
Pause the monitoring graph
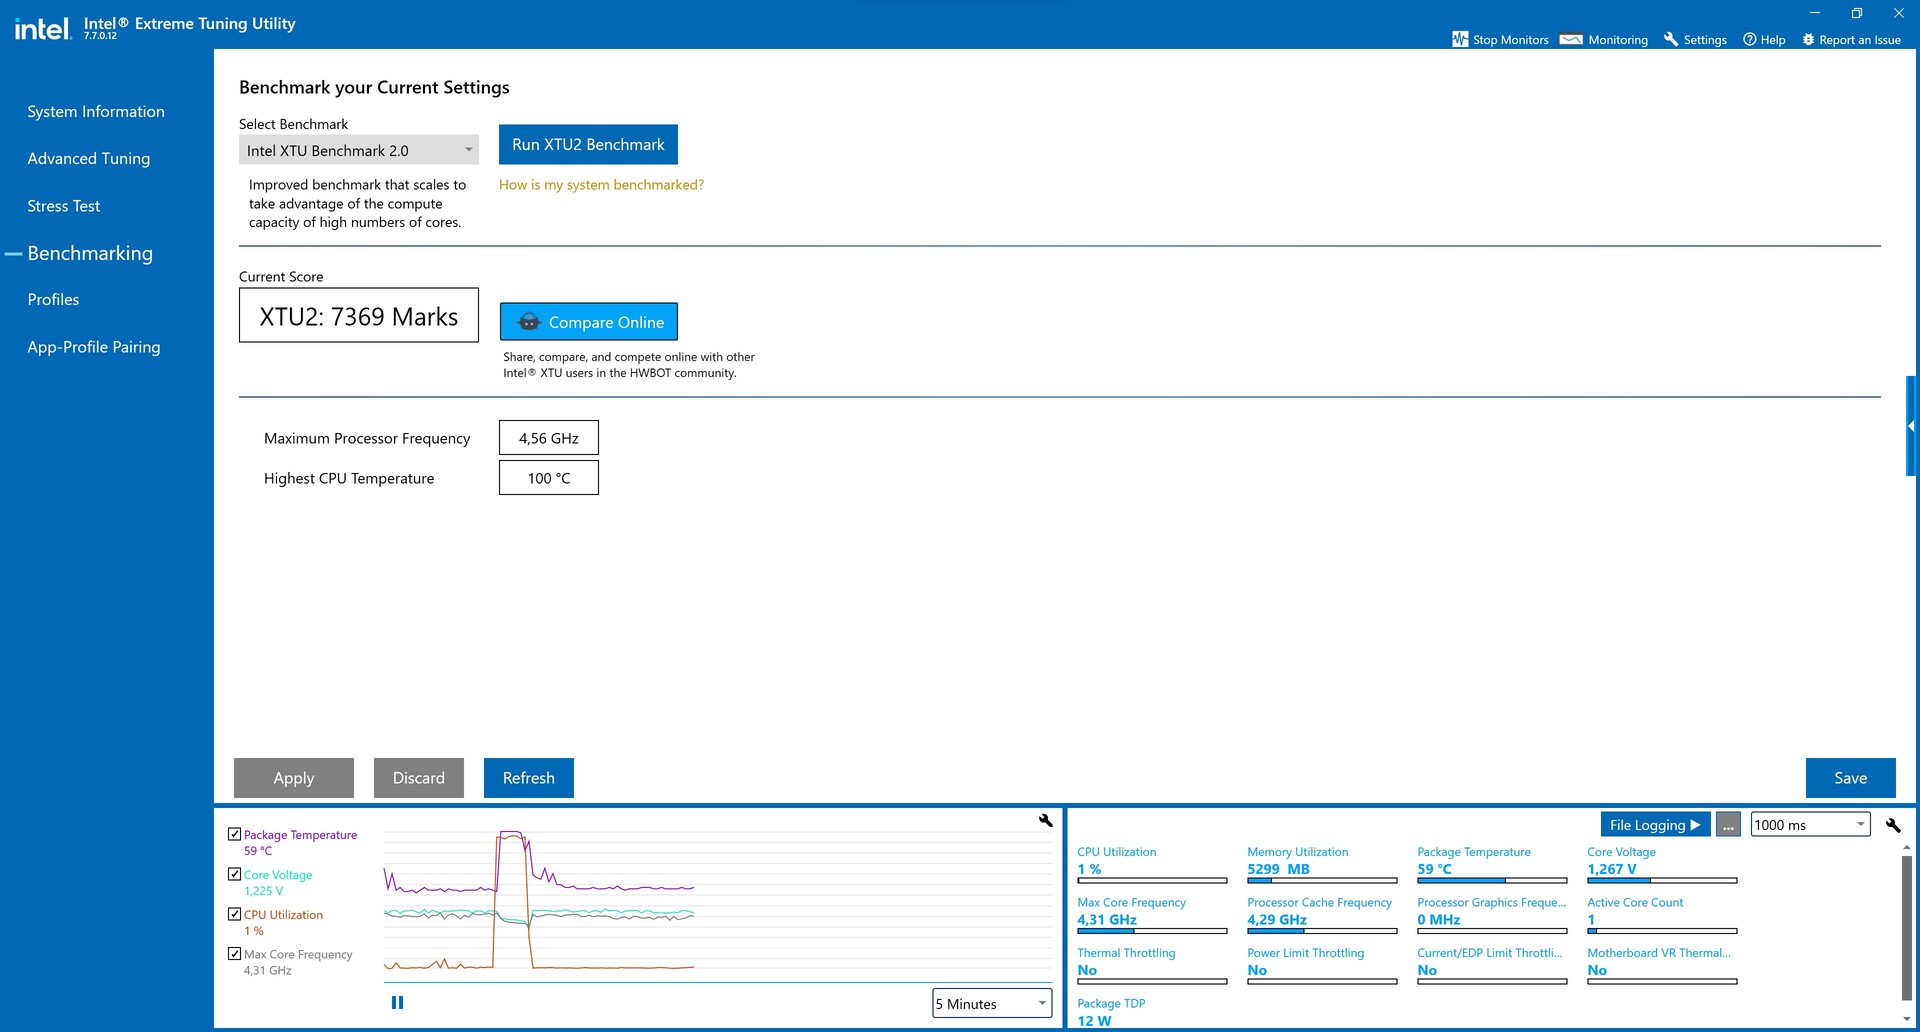pyautogui.click(x=397, y=1002)
